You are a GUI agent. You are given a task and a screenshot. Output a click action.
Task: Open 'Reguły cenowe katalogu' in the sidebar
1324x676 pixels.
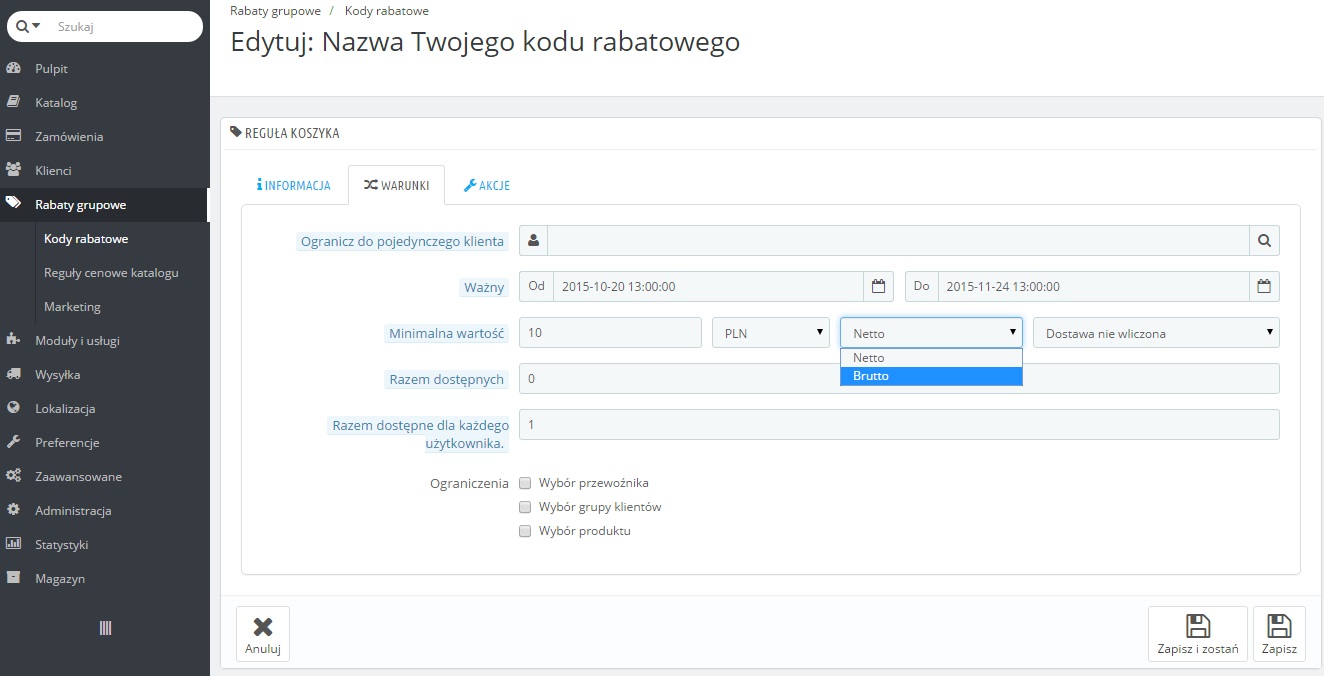111,273
